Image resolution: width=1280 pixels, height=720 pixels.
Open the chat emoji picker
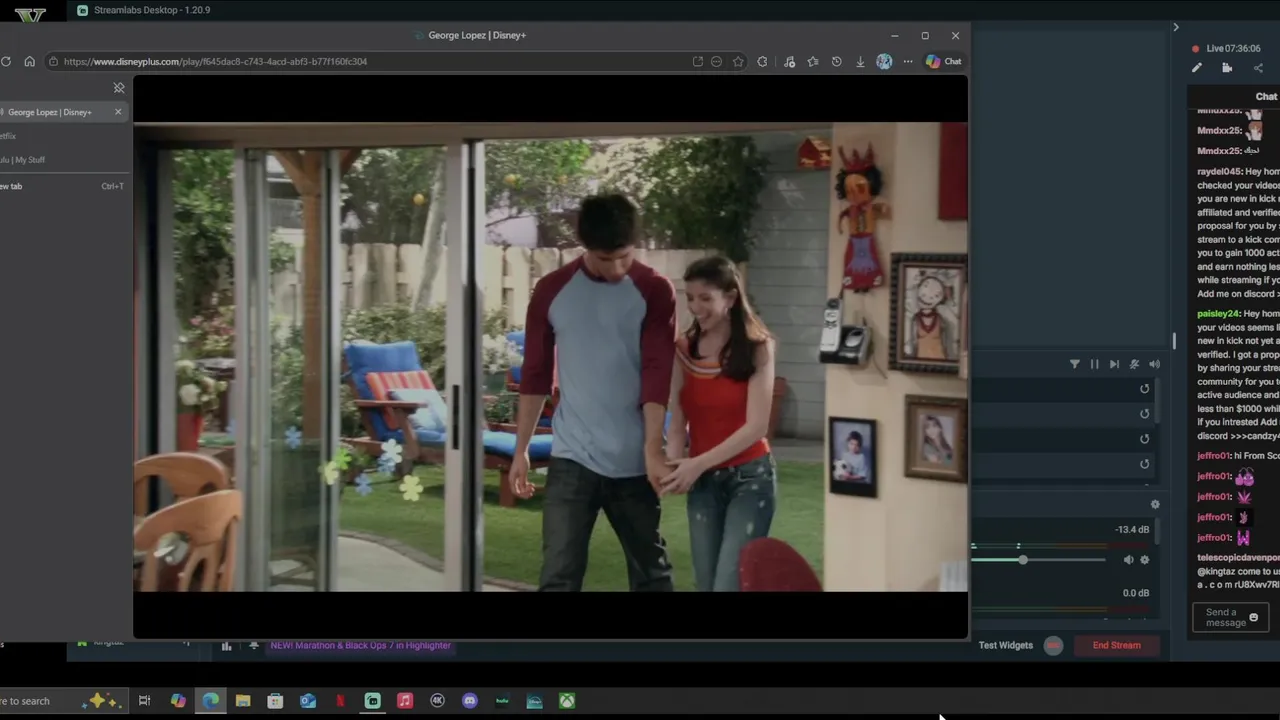[x=1254, y=618]
